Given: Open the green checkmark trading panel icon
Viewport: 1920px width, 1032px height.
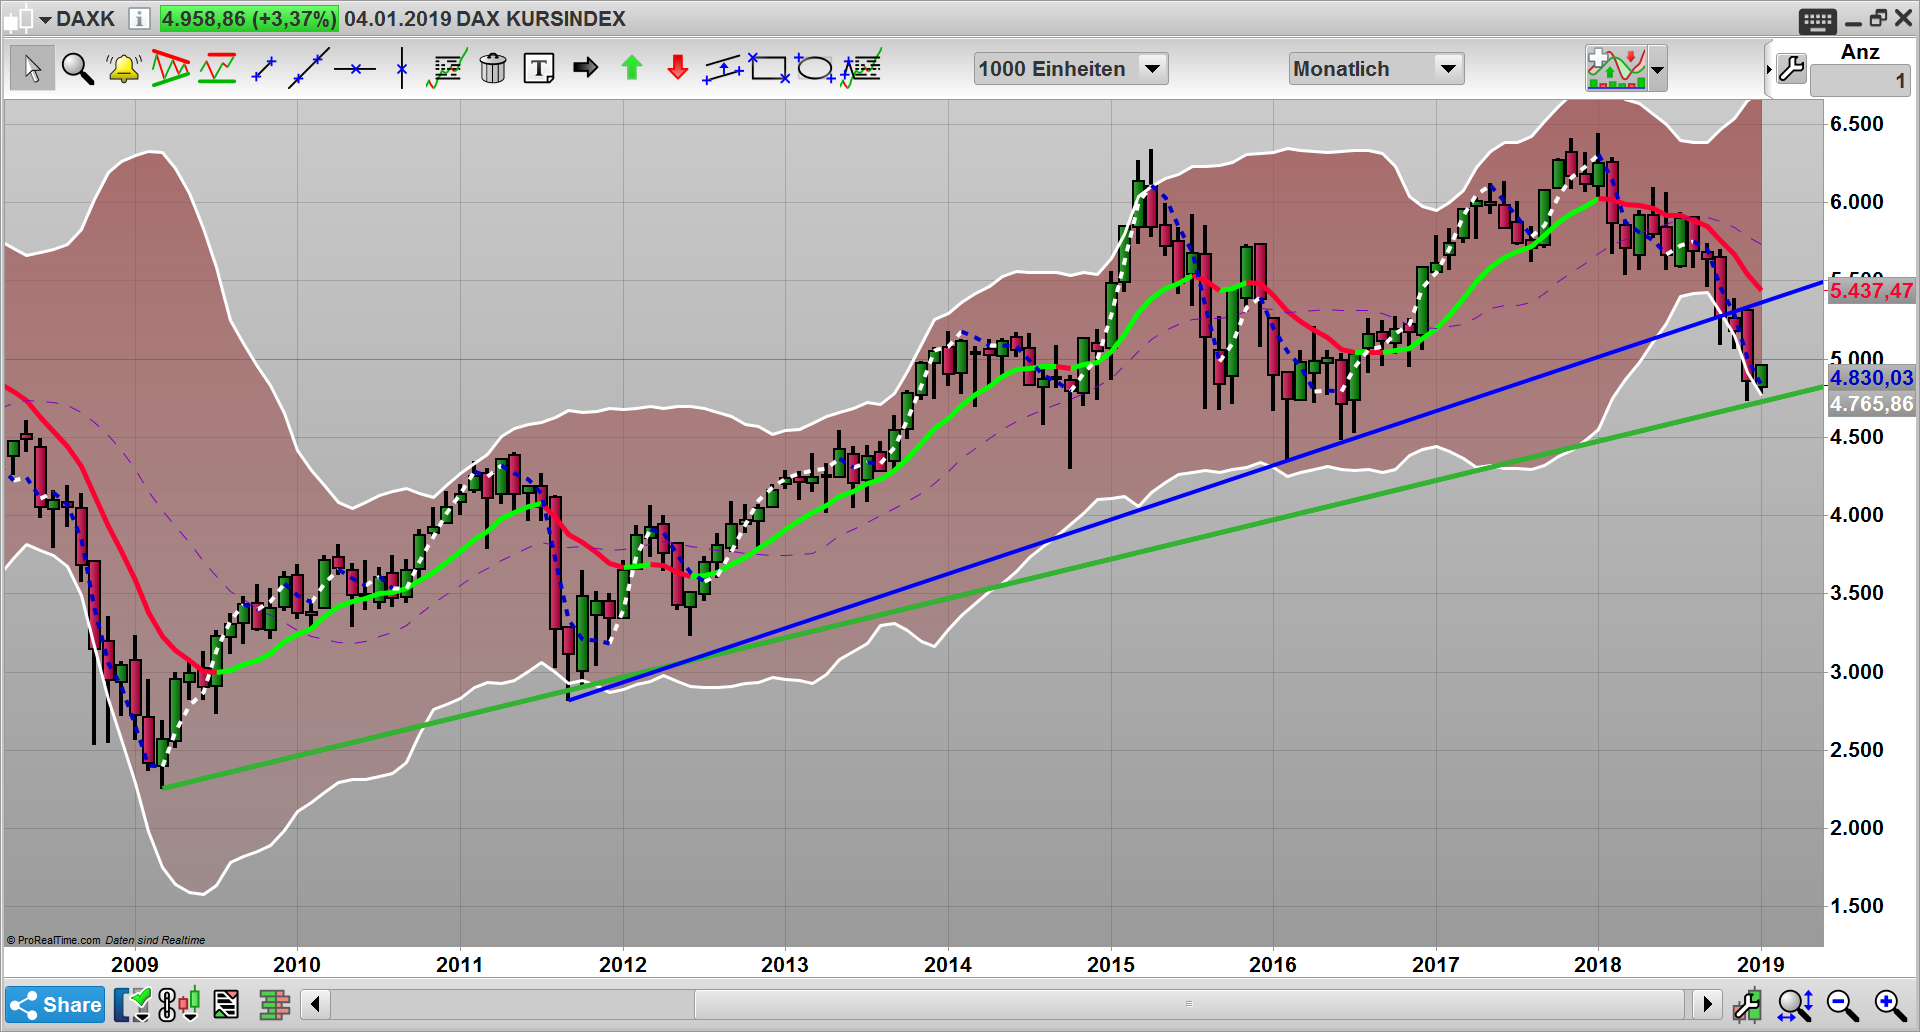Looking at the screenshot, I should click(132, 1004).
